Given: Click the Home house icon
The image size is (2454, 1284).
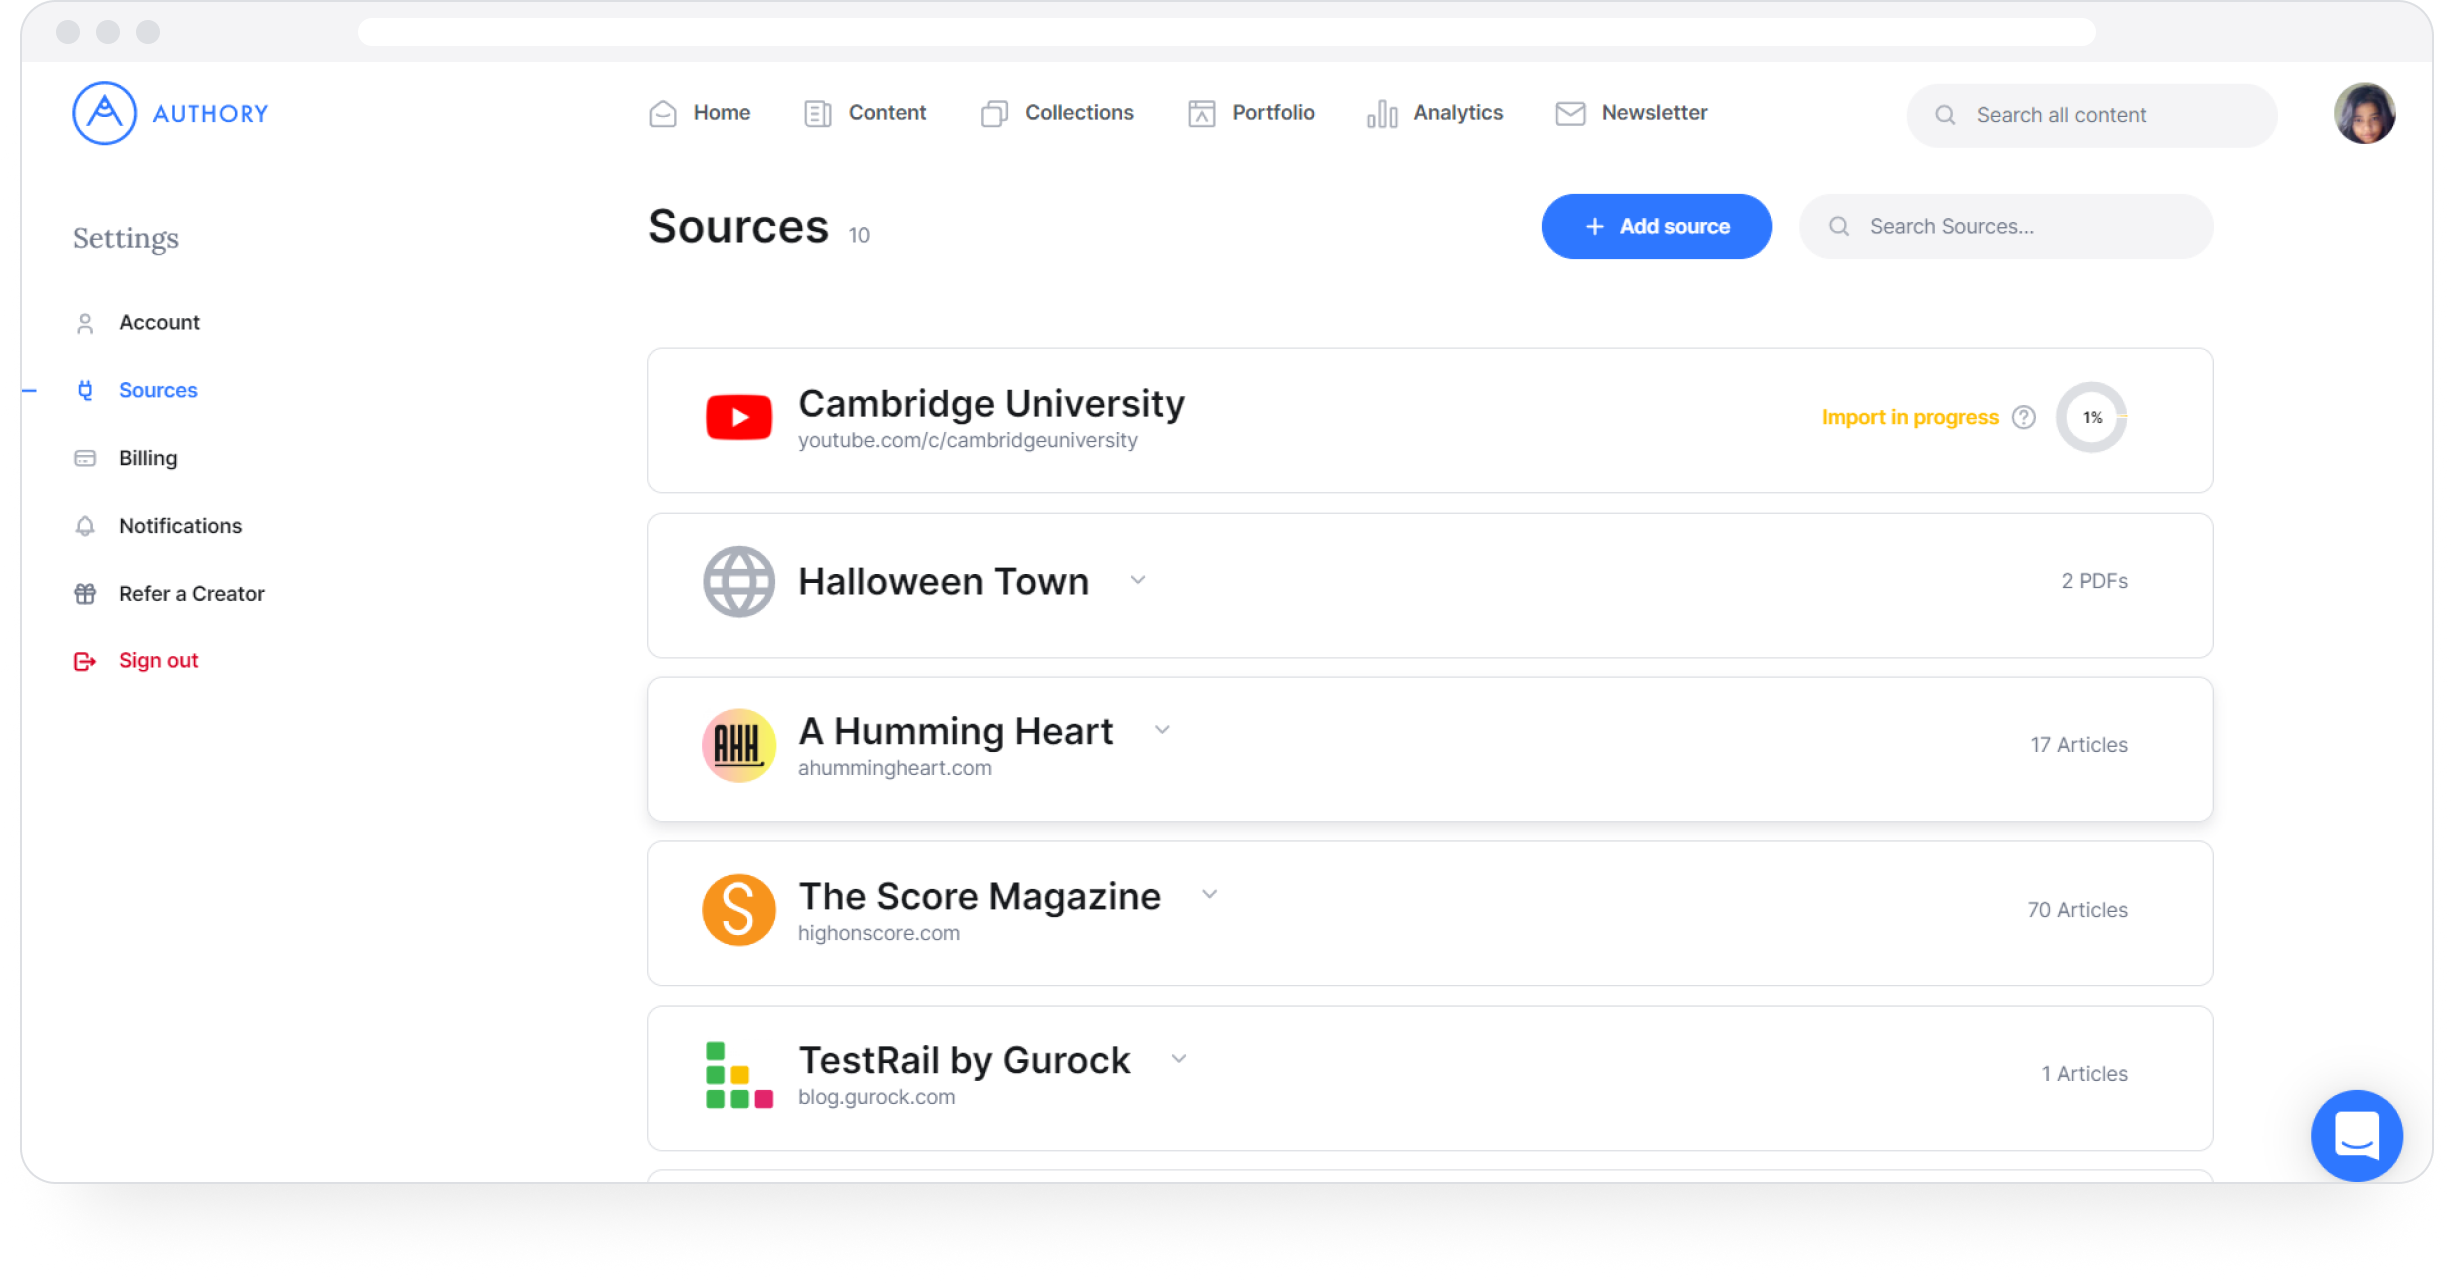Looking at the screenshot, I should point(663,114).
